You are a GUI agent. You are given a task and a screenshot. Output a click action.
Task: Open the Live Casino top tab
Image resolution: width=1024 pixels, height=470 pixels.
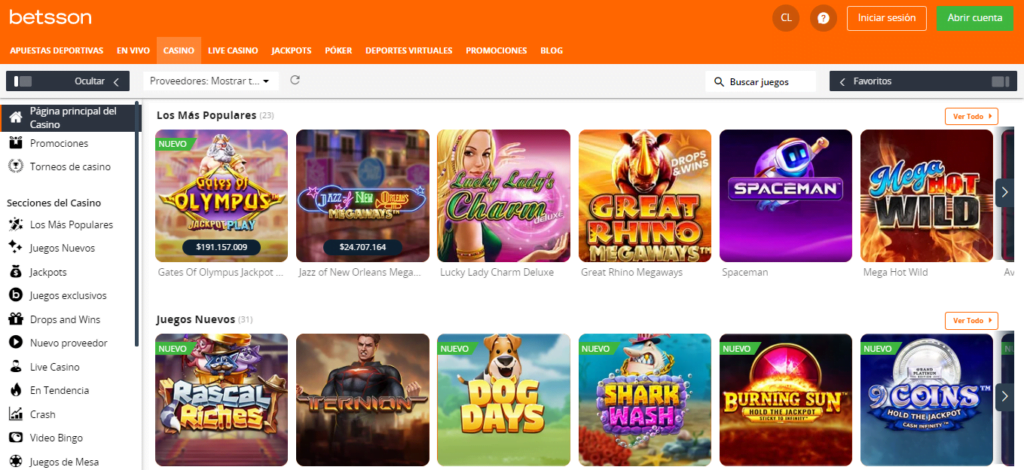(x=233, y=50)
